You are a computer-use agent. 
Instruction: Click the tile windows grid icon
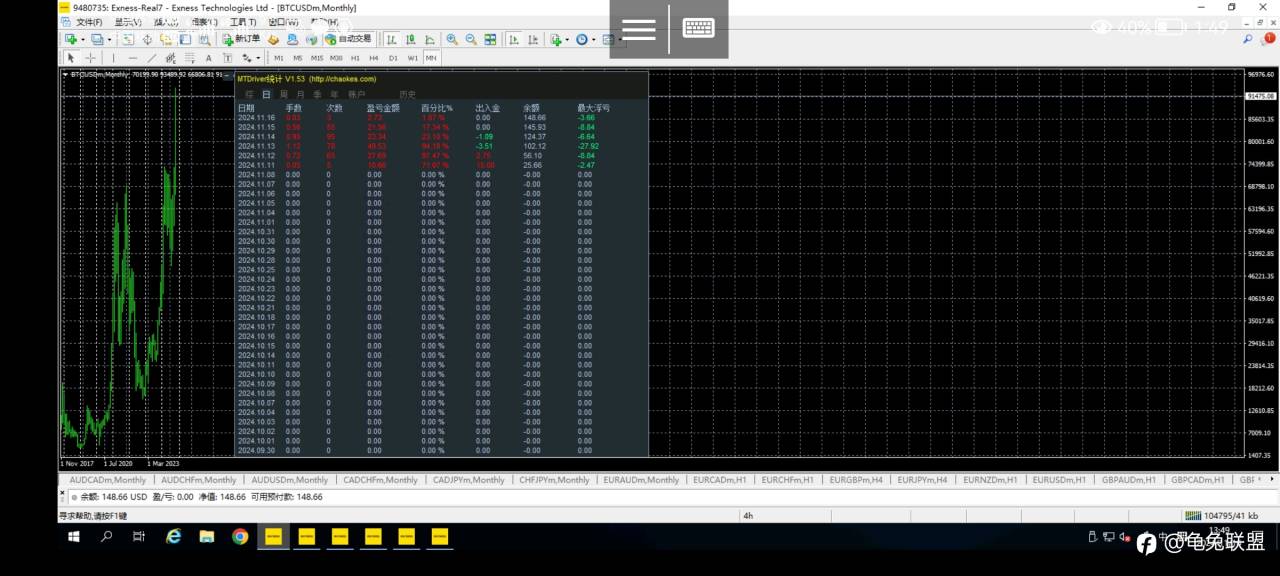[x=490, y=39]
